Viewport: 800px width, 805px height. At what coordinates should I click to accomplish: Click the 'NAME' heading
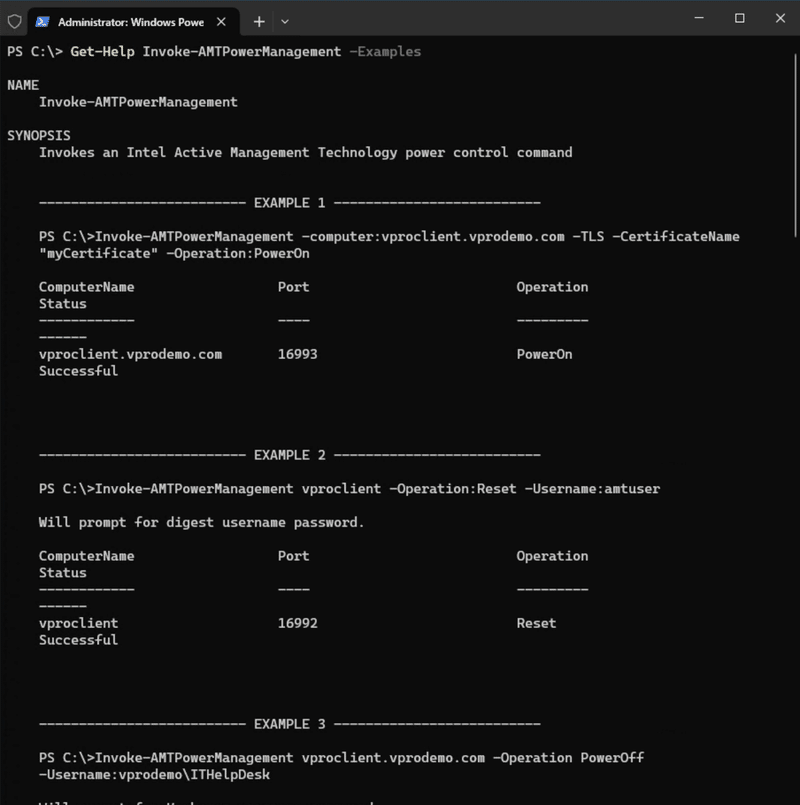[23, 85]
